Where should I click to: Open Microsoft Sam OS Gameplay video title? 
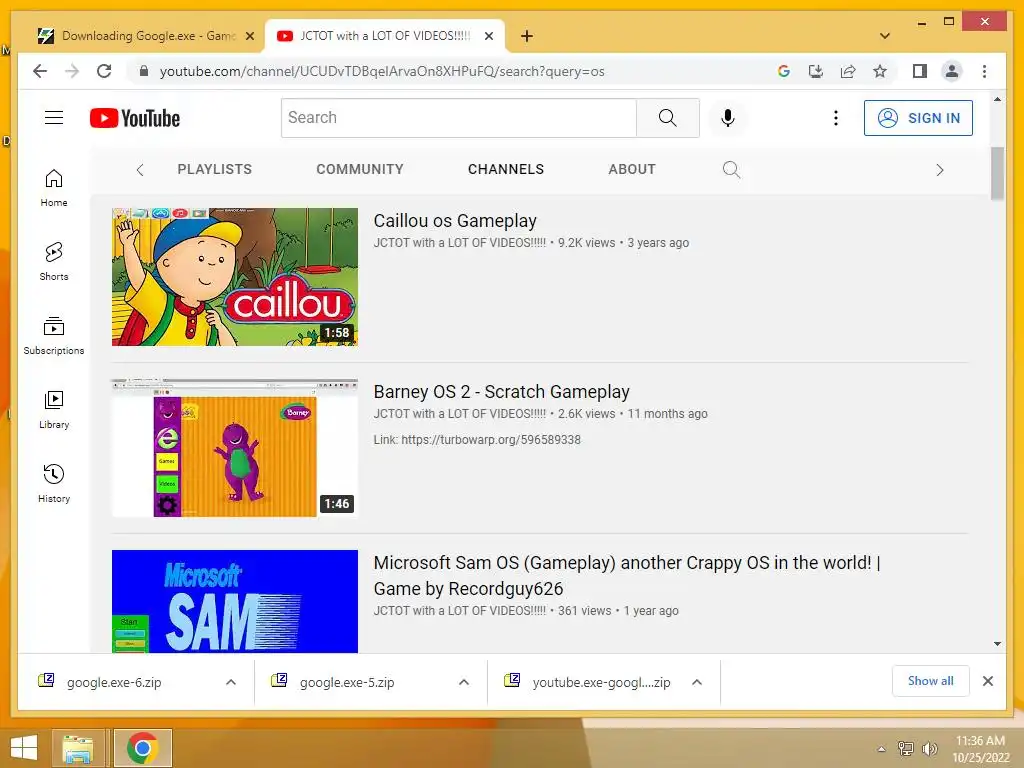tap(626, 575)
